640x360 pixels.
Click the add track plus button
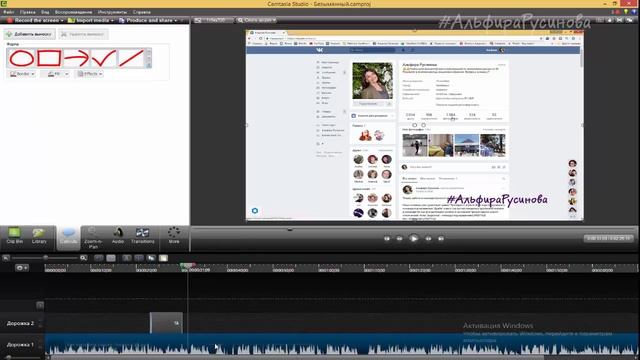(x=40, y=305)
